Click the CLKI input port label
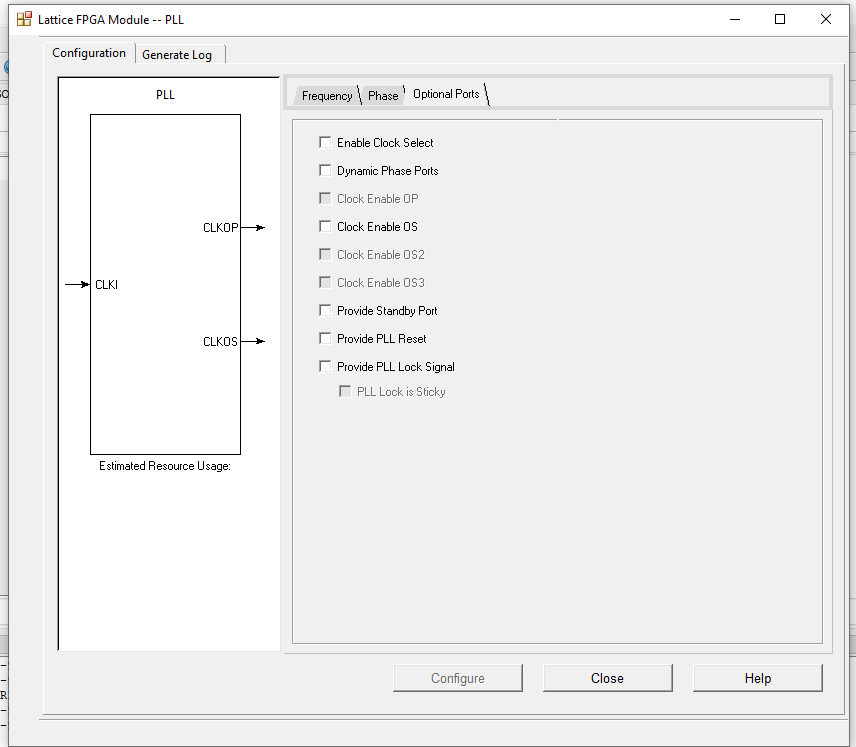The width and height of the screenshot is (856, 747). coord(106,284)
